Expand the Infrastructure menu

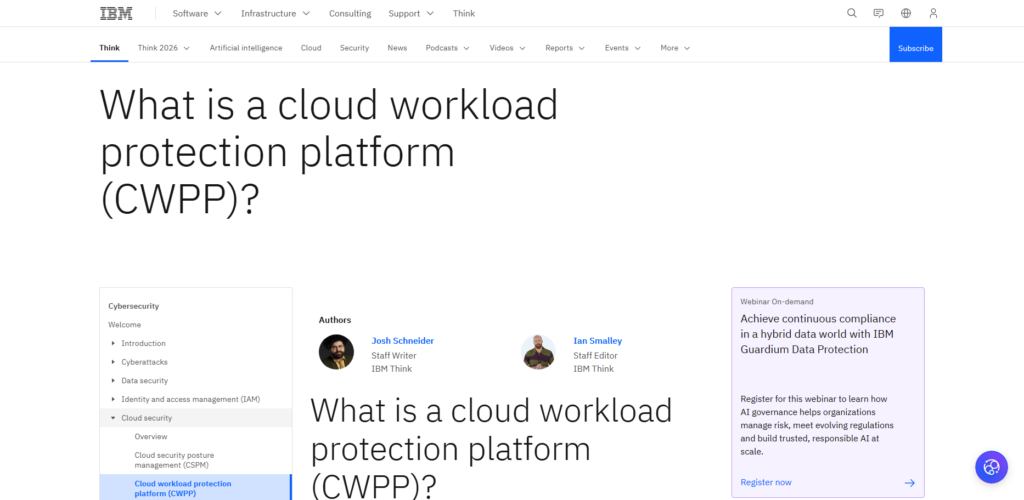point(275,13)
